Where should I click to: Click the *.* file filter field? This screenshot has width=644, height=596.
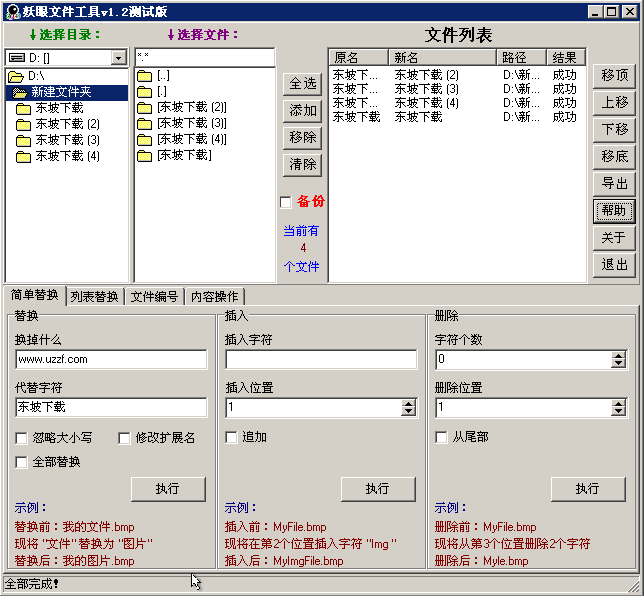pos(205,57)
